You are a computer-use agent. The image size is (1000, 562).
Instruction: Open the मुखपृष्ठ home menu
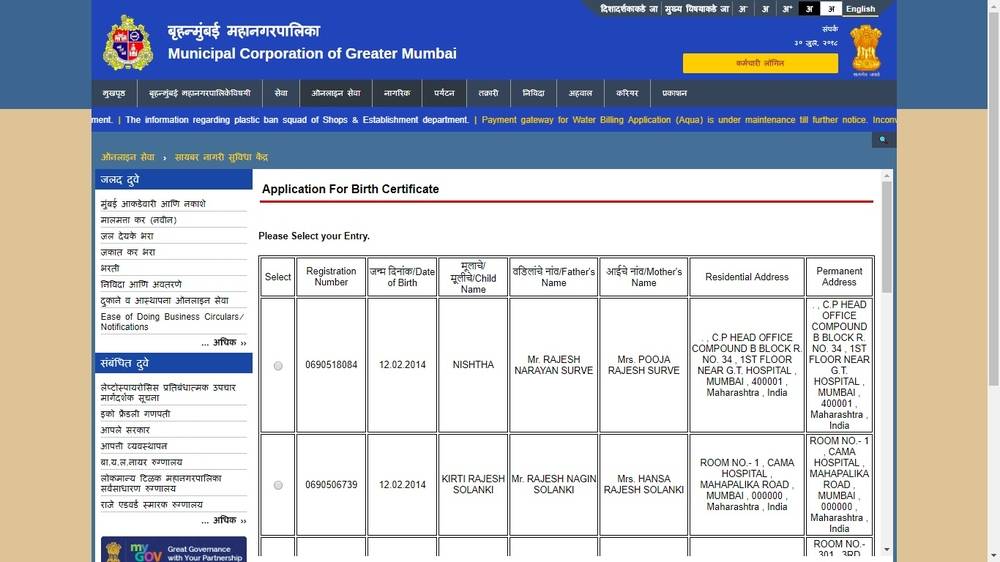point(114,93)
